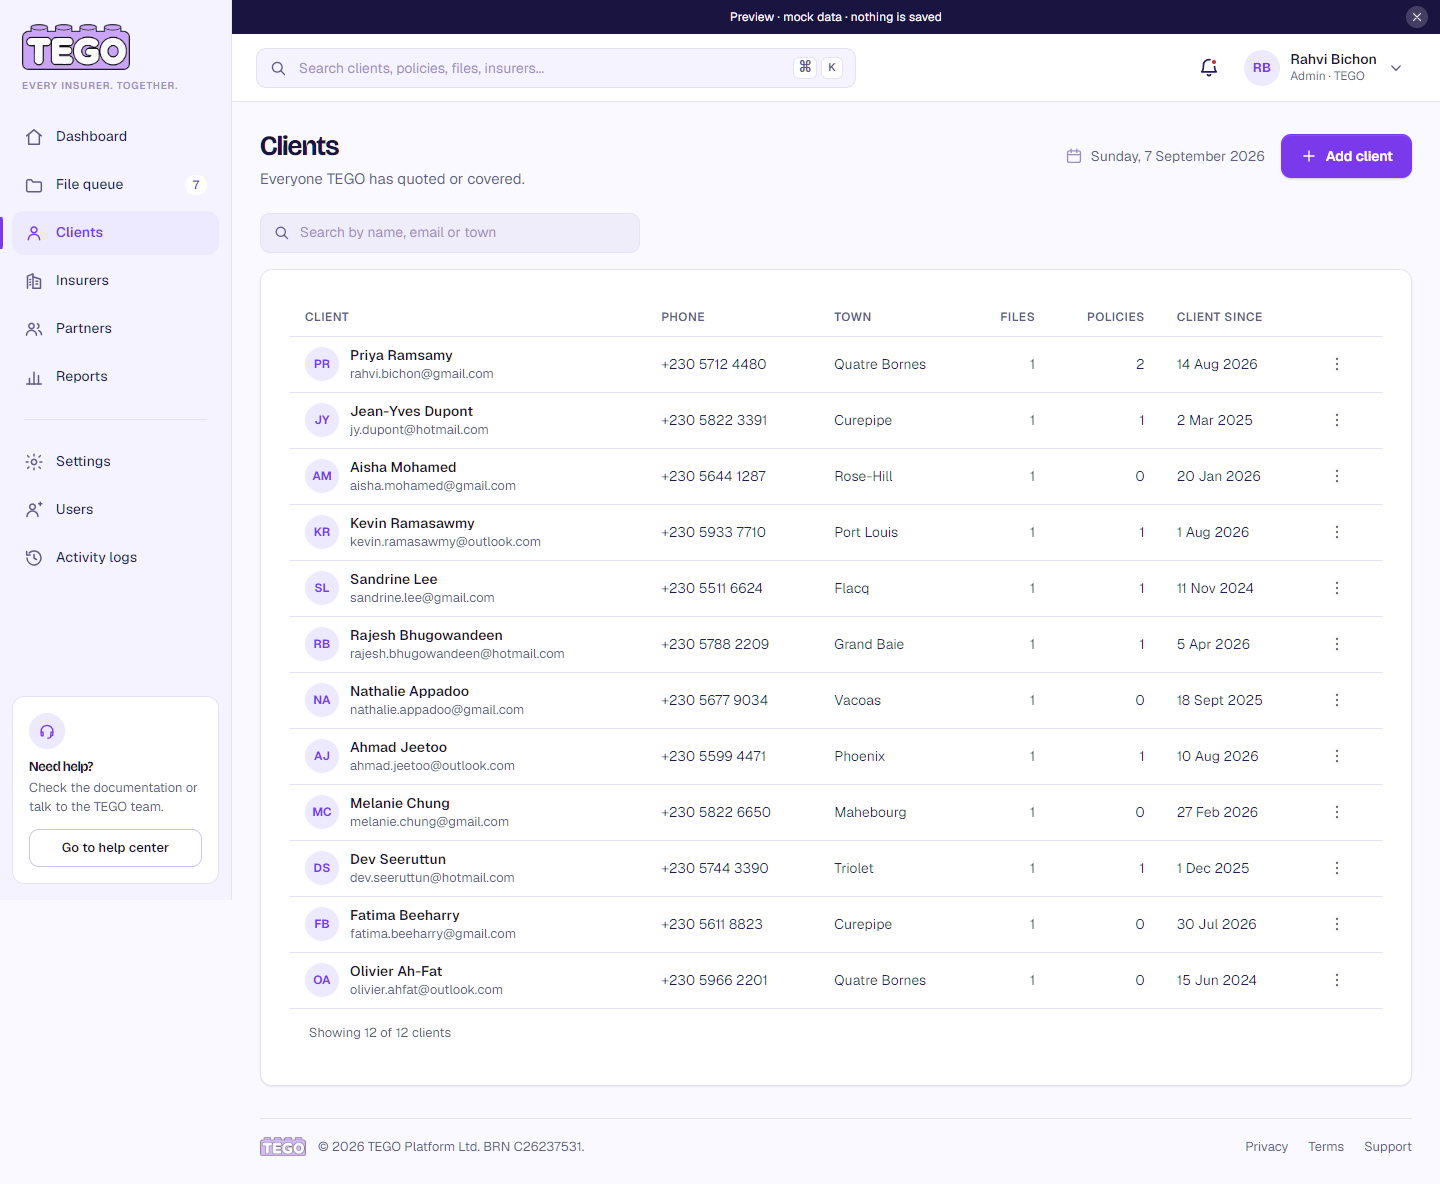Click the headset help icon

pos(47,731)
